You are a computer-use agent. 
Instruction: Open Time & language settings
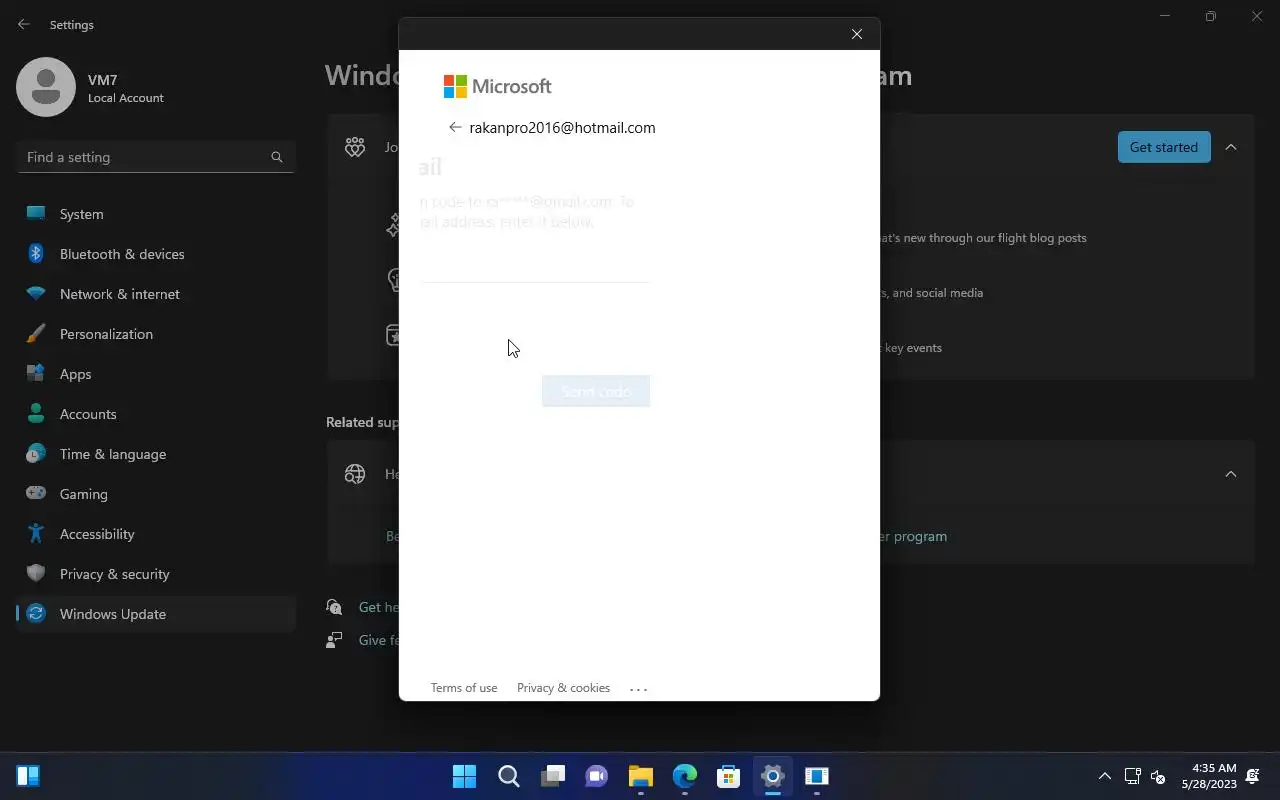pos(156,454)
